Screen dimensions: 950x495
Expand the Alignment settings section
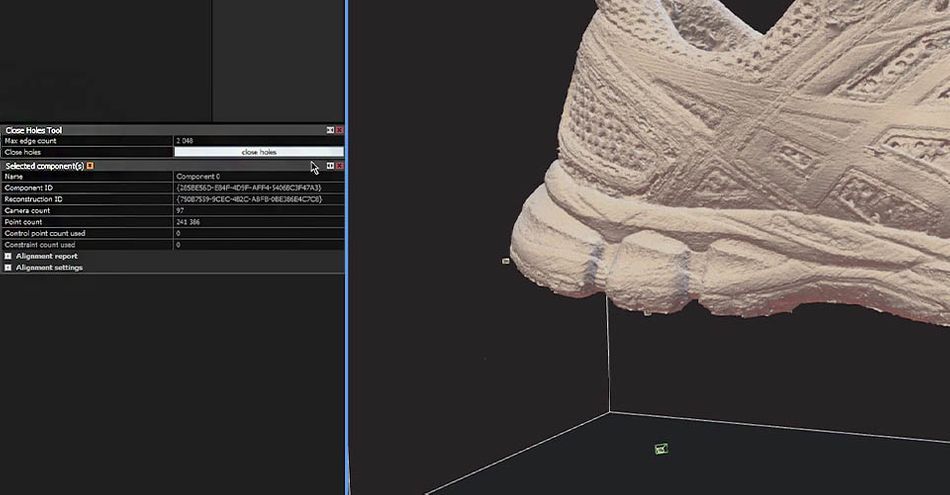point(8,267)
